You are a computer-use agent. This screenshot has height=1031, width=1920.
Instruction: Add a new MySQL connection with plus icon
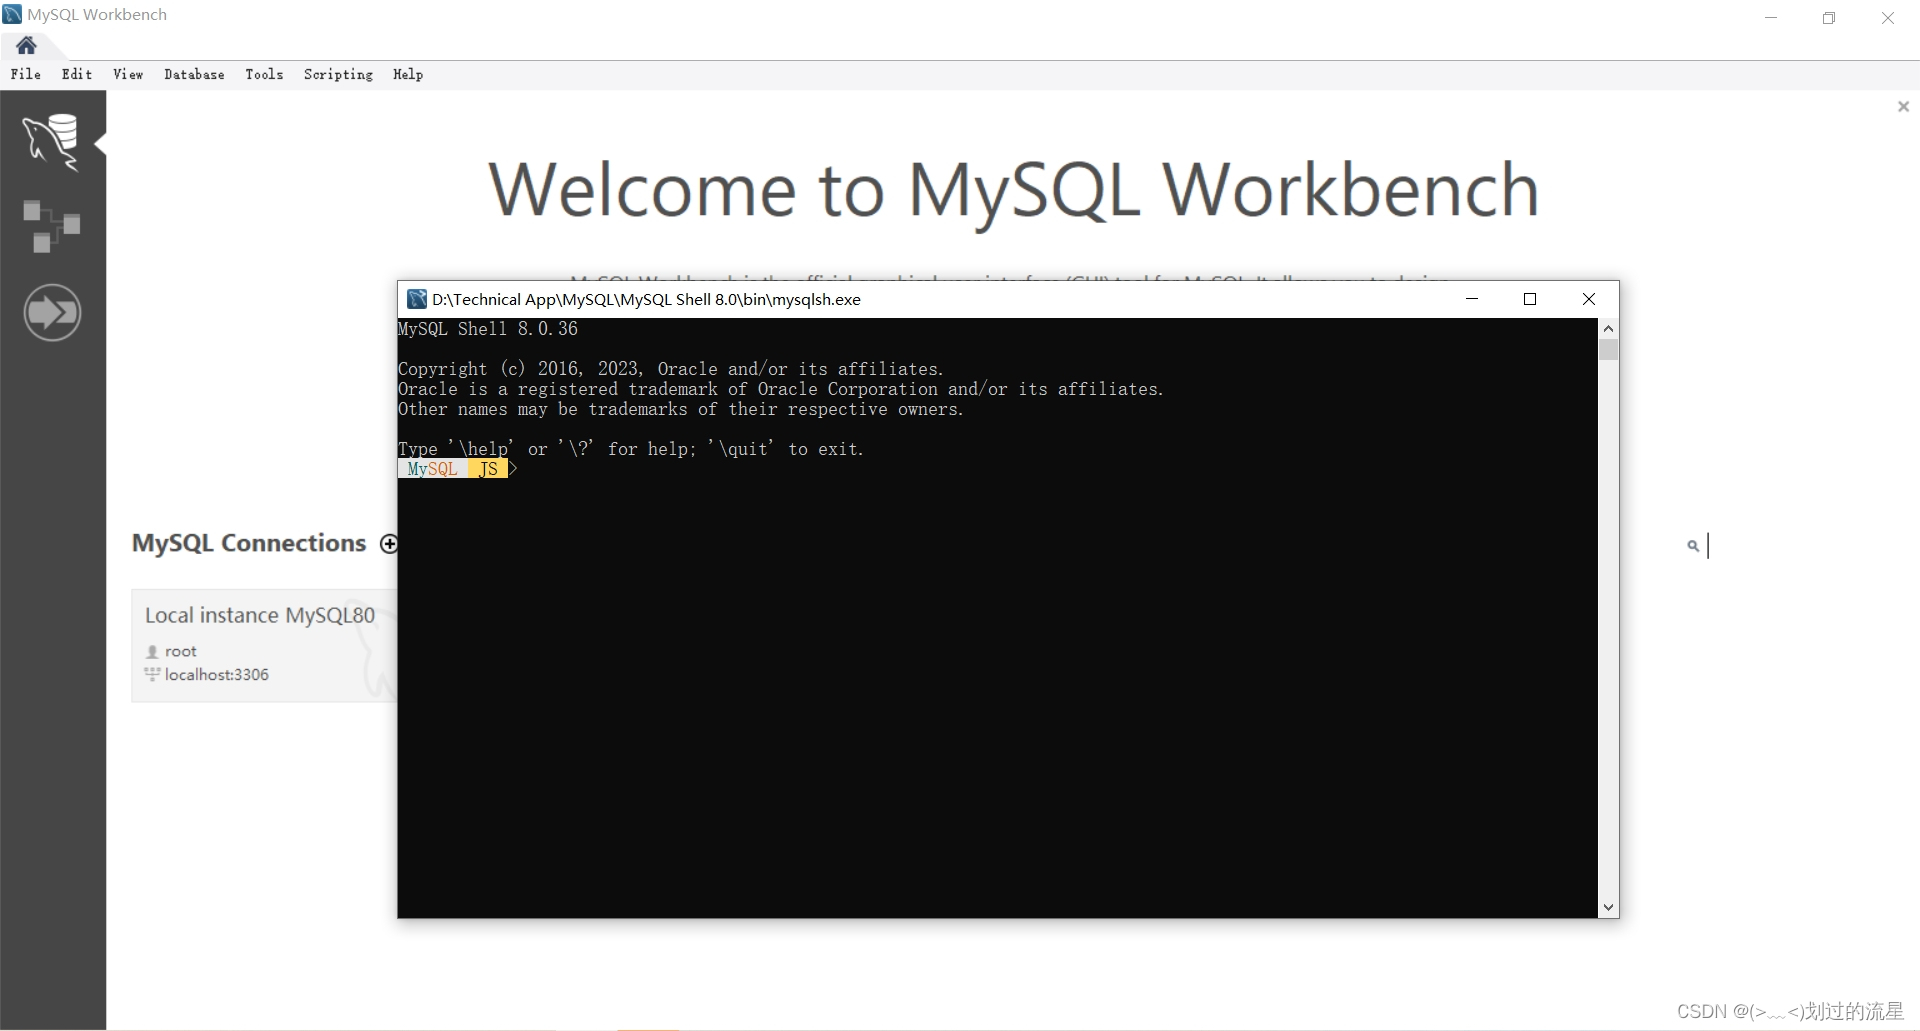click(389, 543)
